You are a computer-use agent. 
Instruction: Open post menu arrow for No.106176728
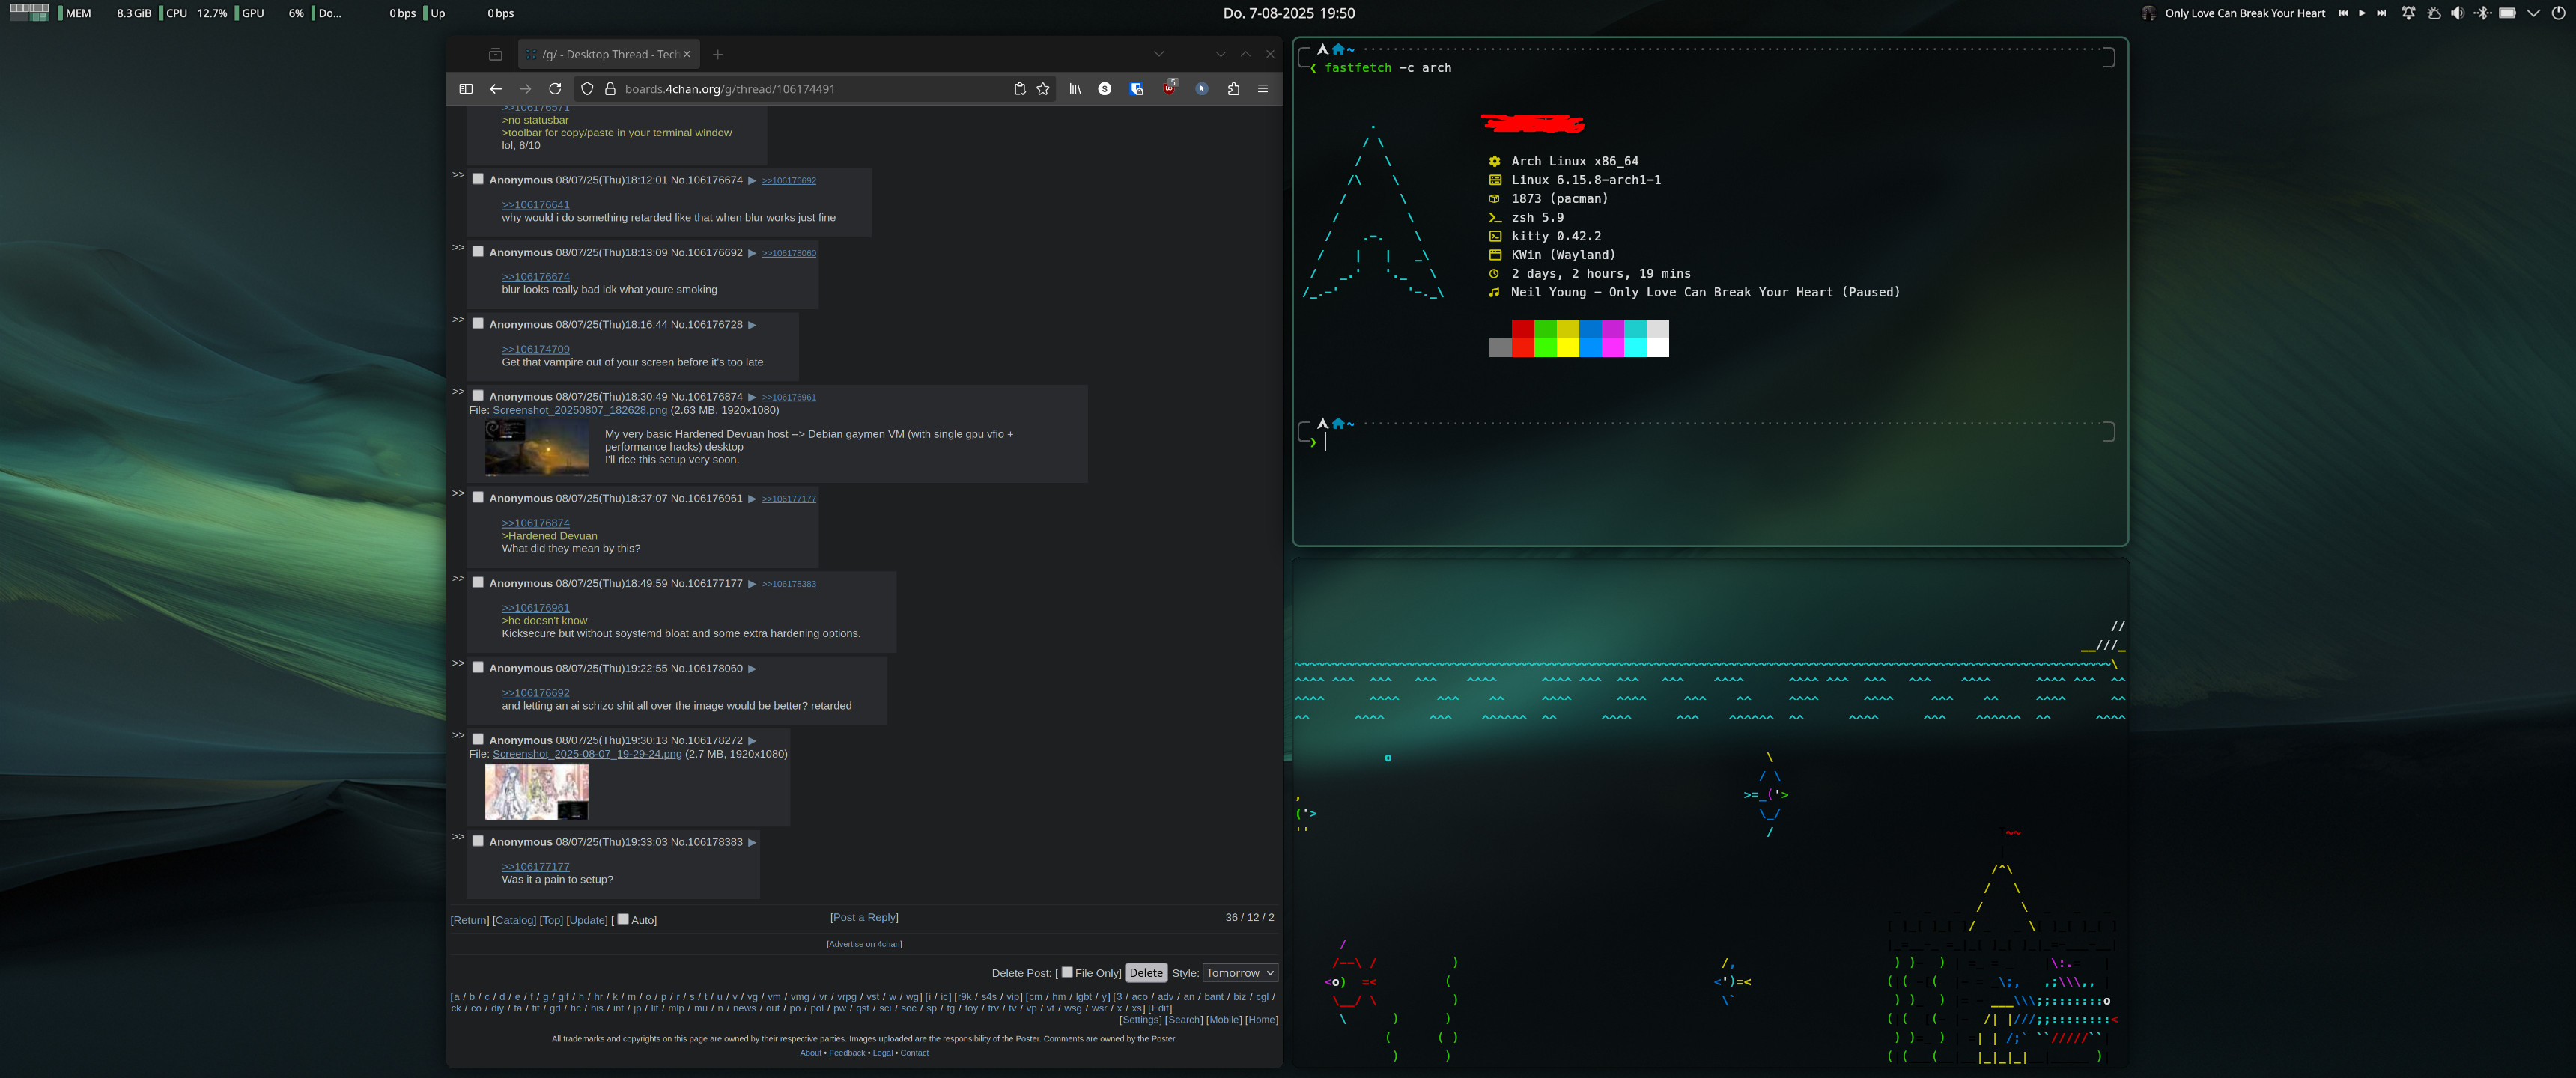click(752, 325)
